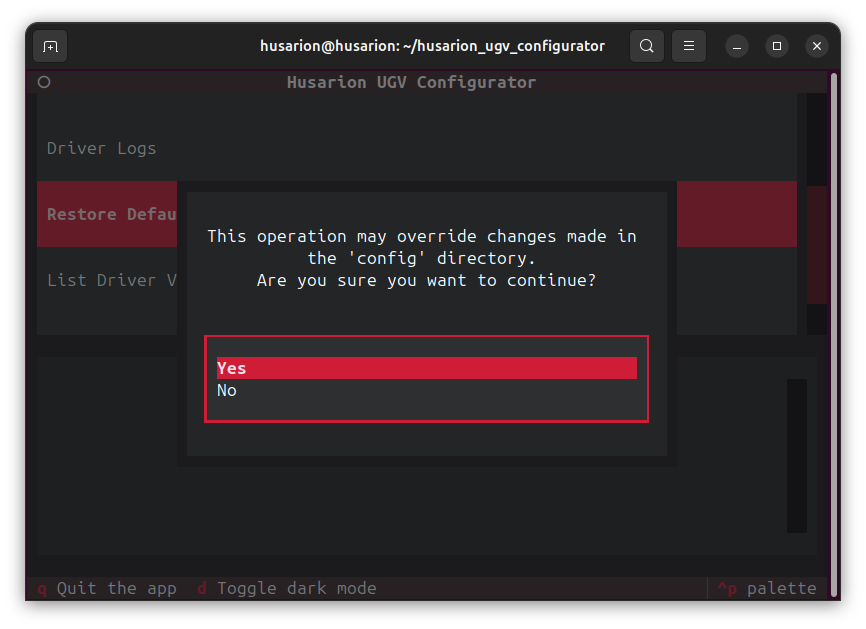Click the lower panel's vertical scrollbar

pyautogui.click(x=797, y=456)
